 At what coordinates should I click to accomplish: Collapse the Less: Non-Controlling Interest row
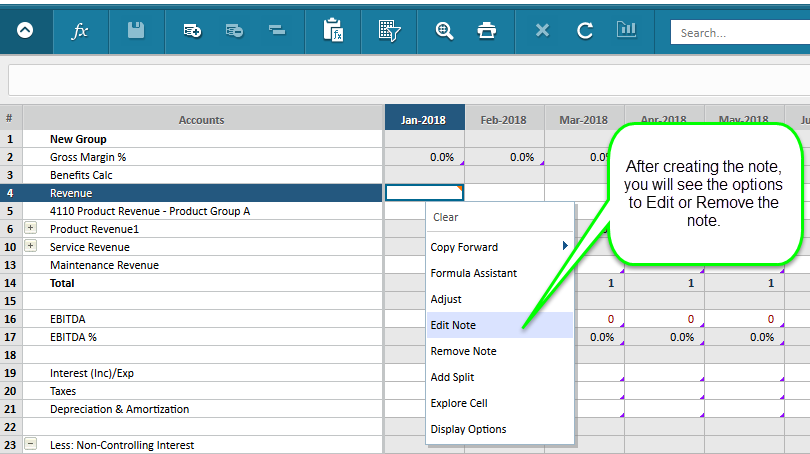30,444
